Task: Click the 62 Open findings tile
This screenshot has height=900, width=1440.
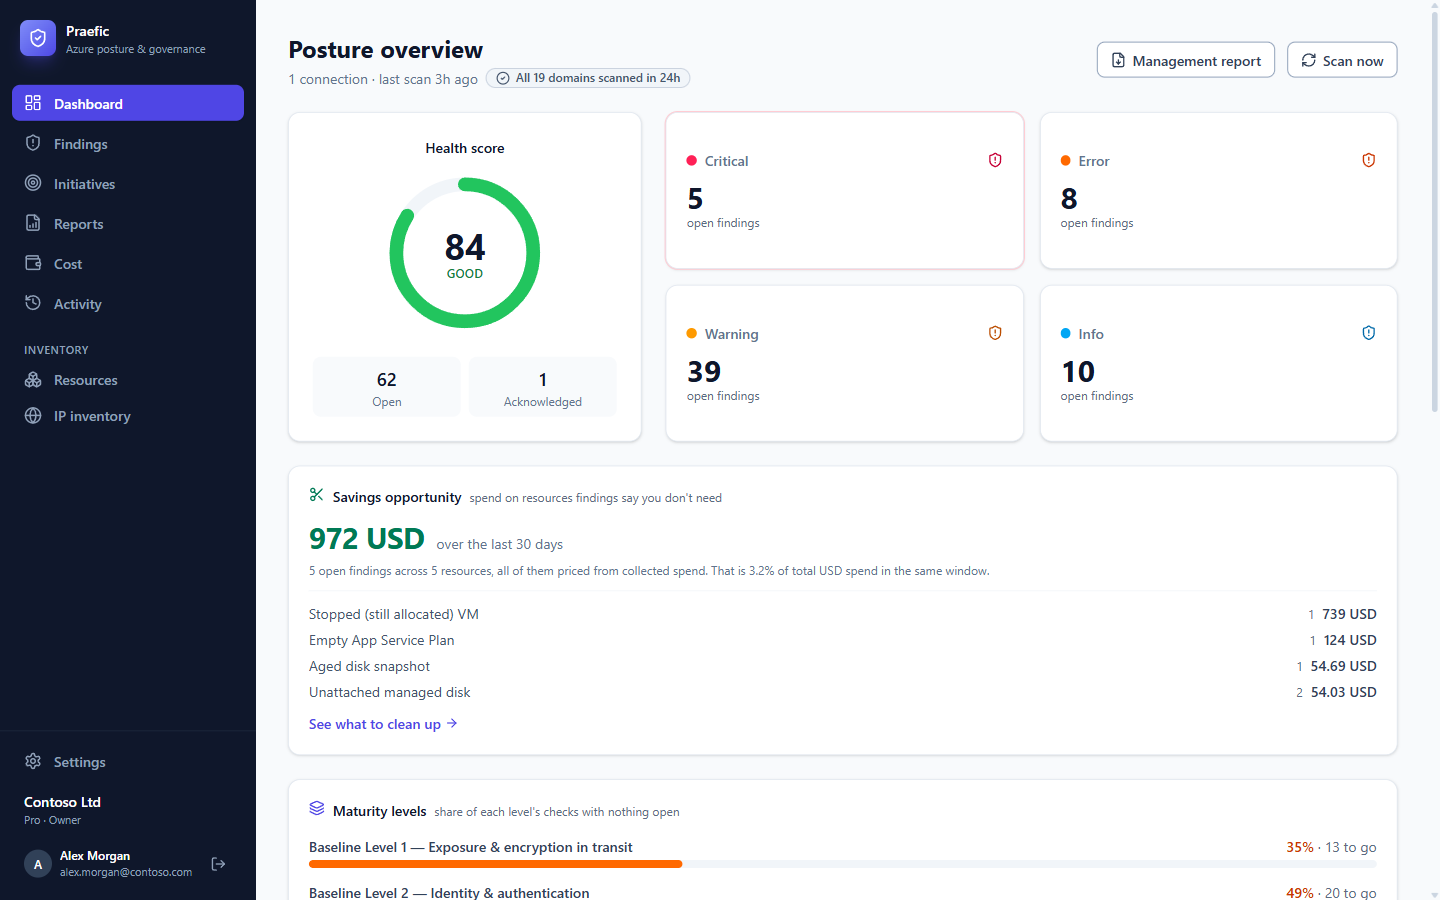Action: (x=387, y=387)
